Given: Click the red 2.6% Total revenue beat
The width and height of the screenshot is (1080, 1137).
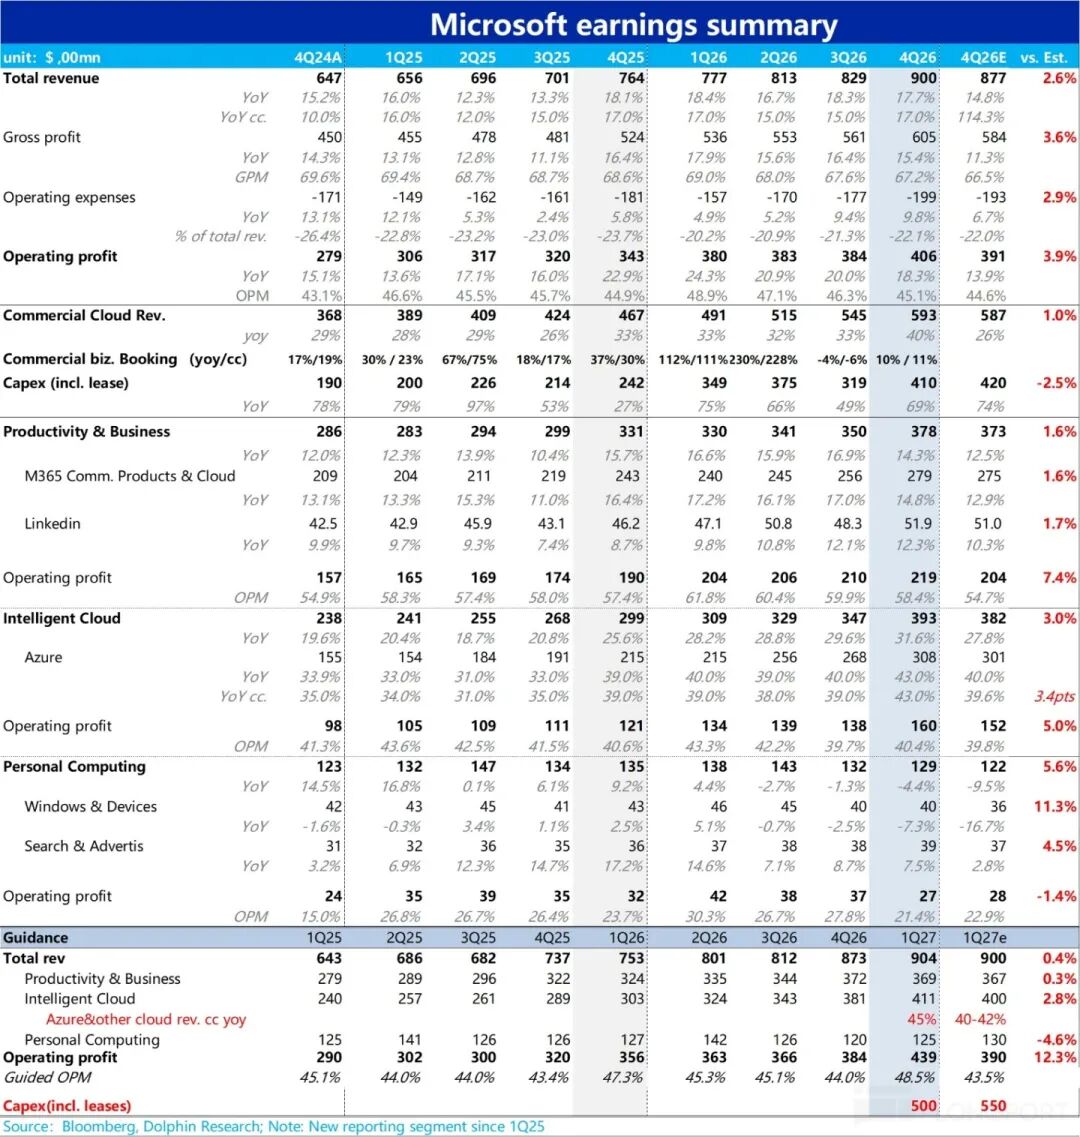Looking at the screenshot, I should click(x=1060, y=78).
